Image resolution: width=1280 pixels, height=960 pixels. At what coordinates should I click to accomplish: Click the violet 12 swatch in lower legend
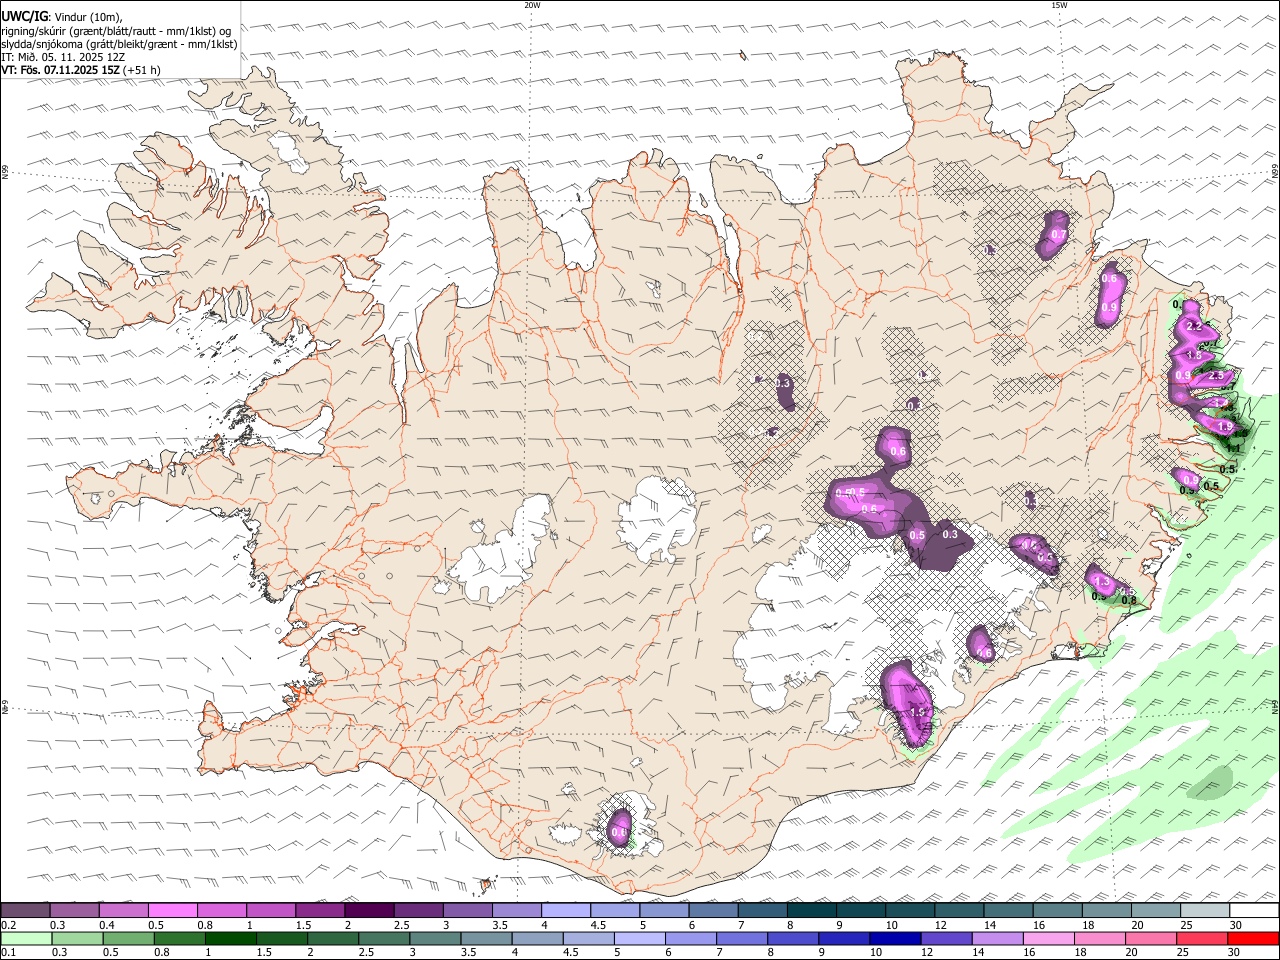click(945, 939)
